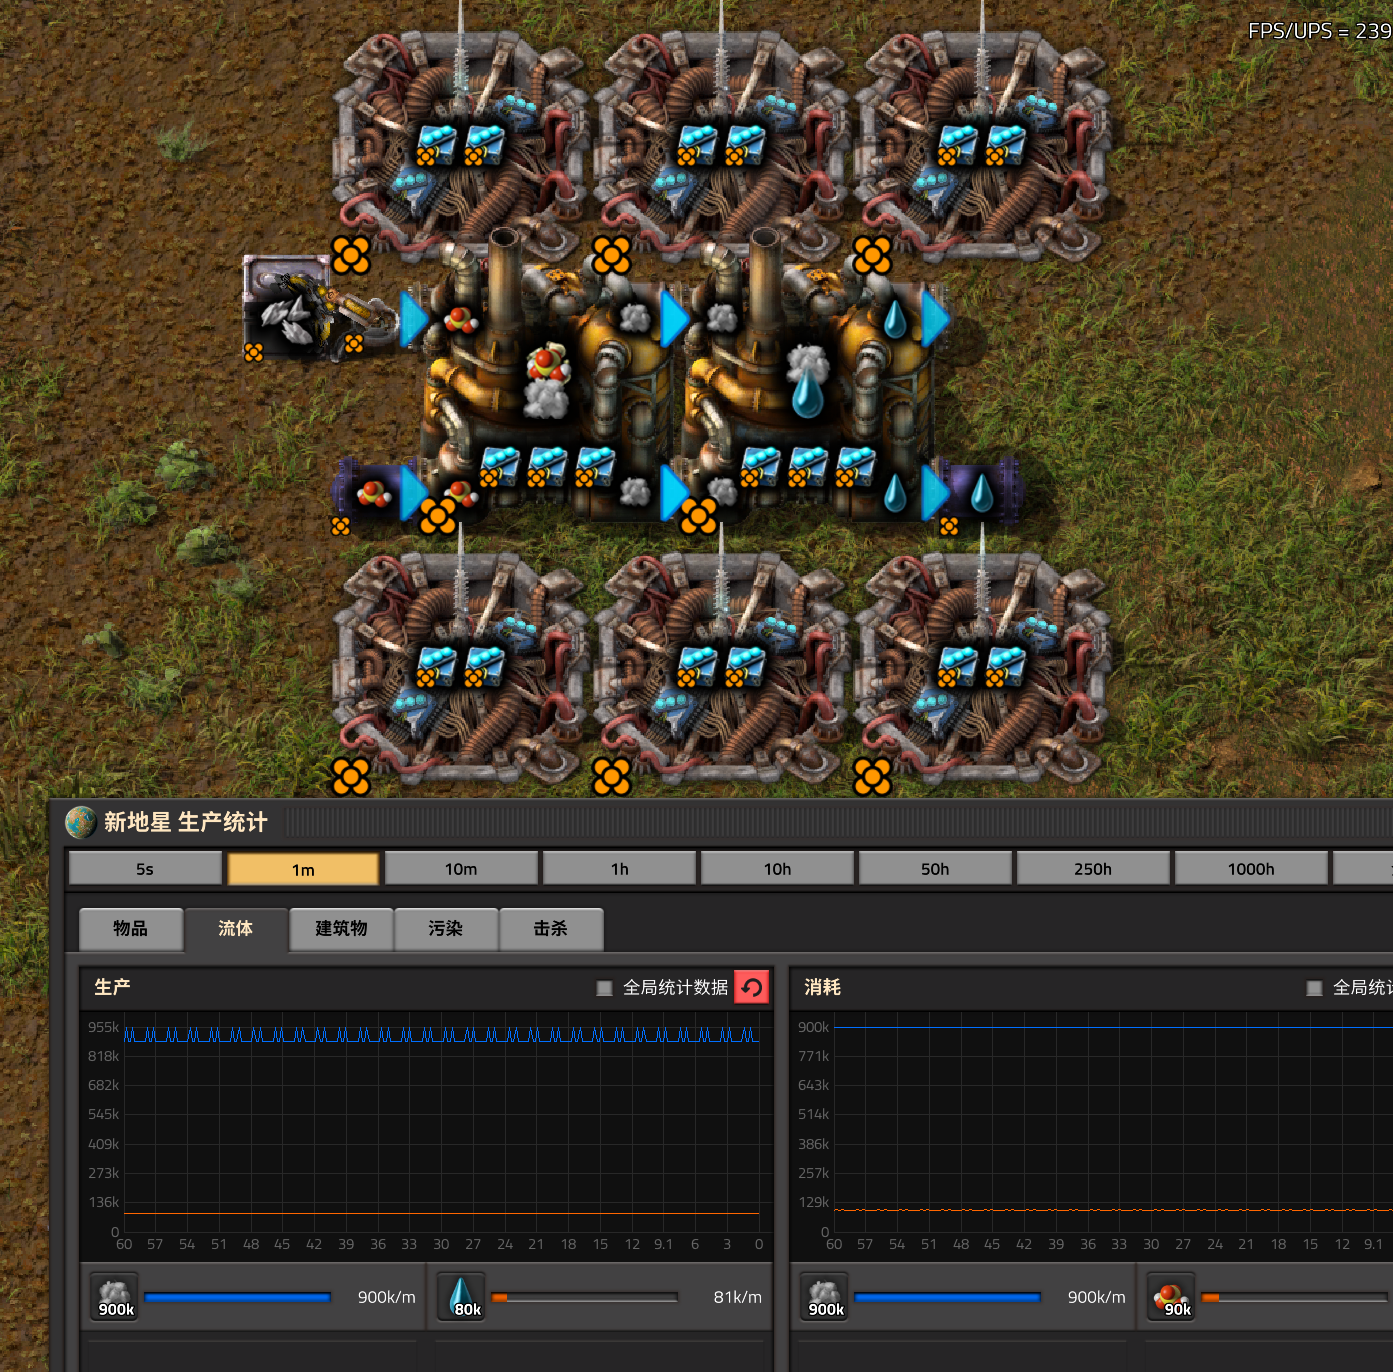Screen dimensions: 1393x1372
Task: Click the bottom-left beacon building
Action: [460, 668]
